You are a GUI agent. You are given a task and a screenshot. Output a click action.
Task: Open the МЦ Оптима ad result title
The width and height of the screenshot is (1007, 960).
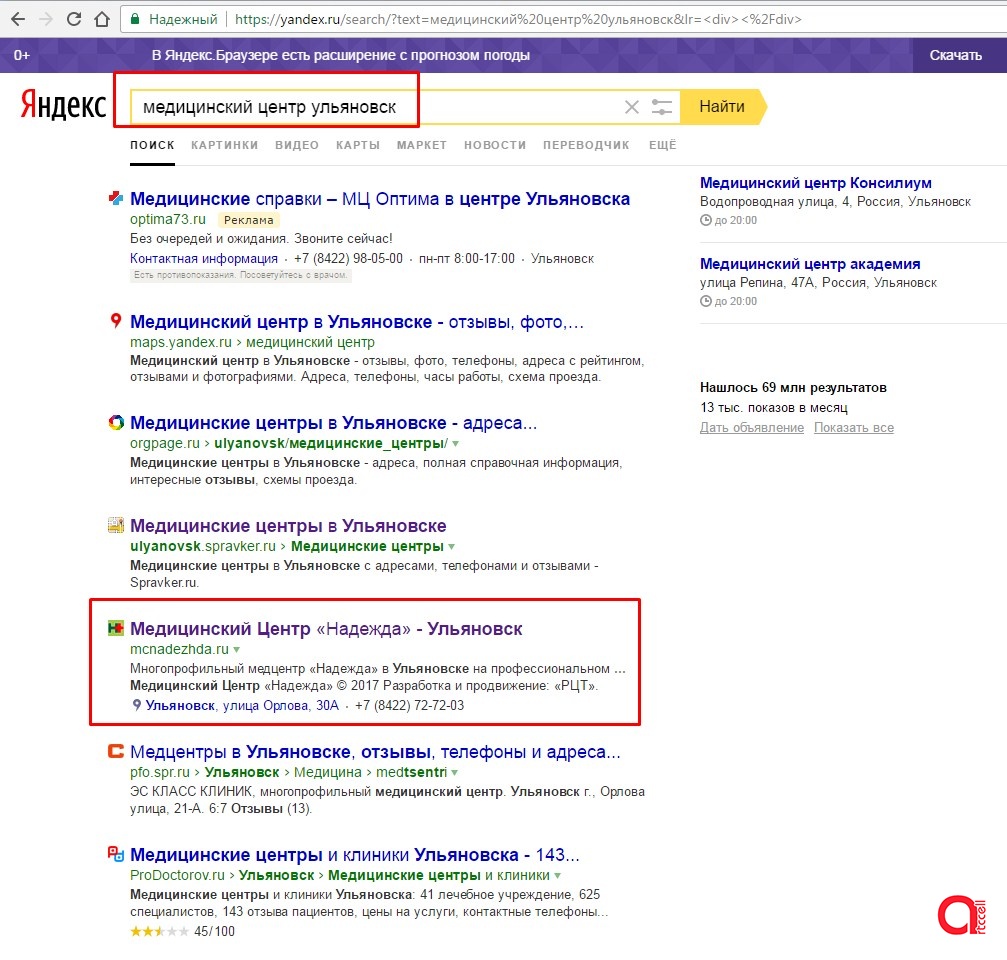[380, 198]
